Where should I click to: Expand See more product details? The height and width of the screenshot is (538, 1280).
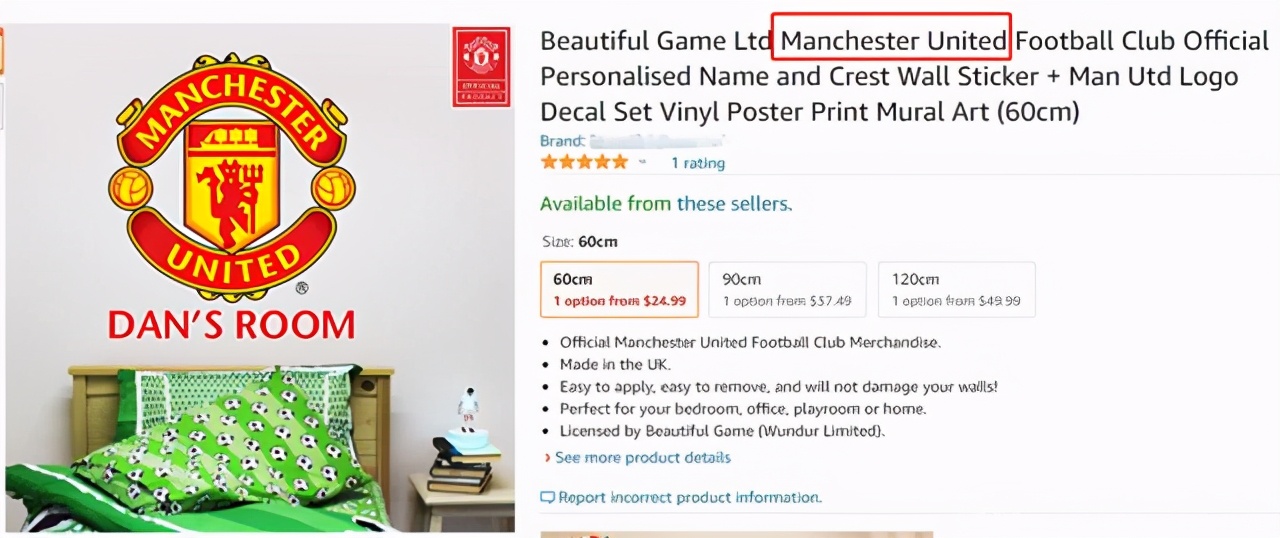[642, 457]
